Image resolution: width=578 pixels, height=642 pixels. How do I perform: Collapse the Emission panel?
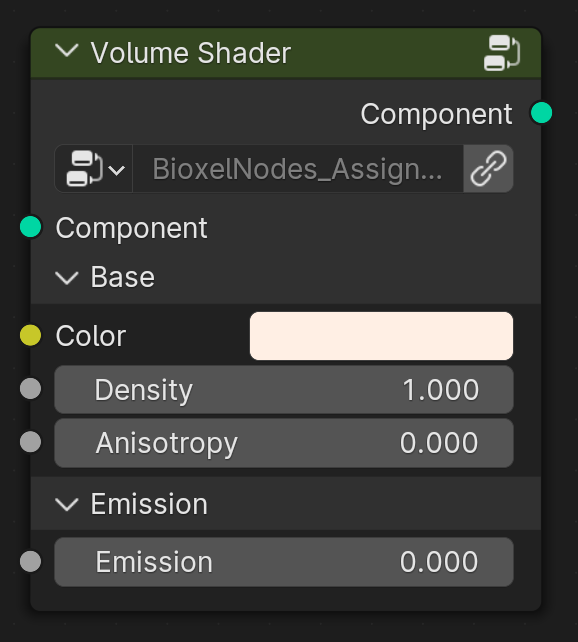tap(66, 504)
